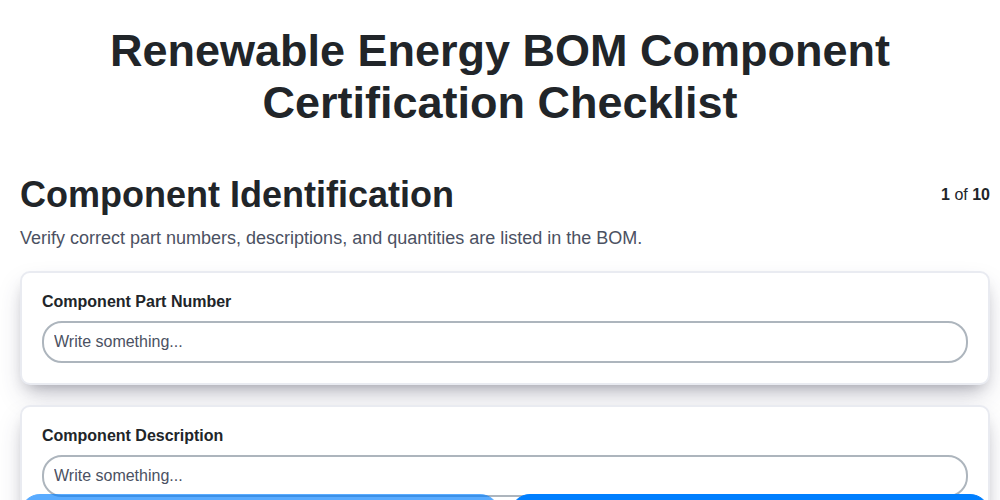Viewport: 1000px width, 500px height.
Task: Focus the Component Description text box
Action: tap(504, 475)
